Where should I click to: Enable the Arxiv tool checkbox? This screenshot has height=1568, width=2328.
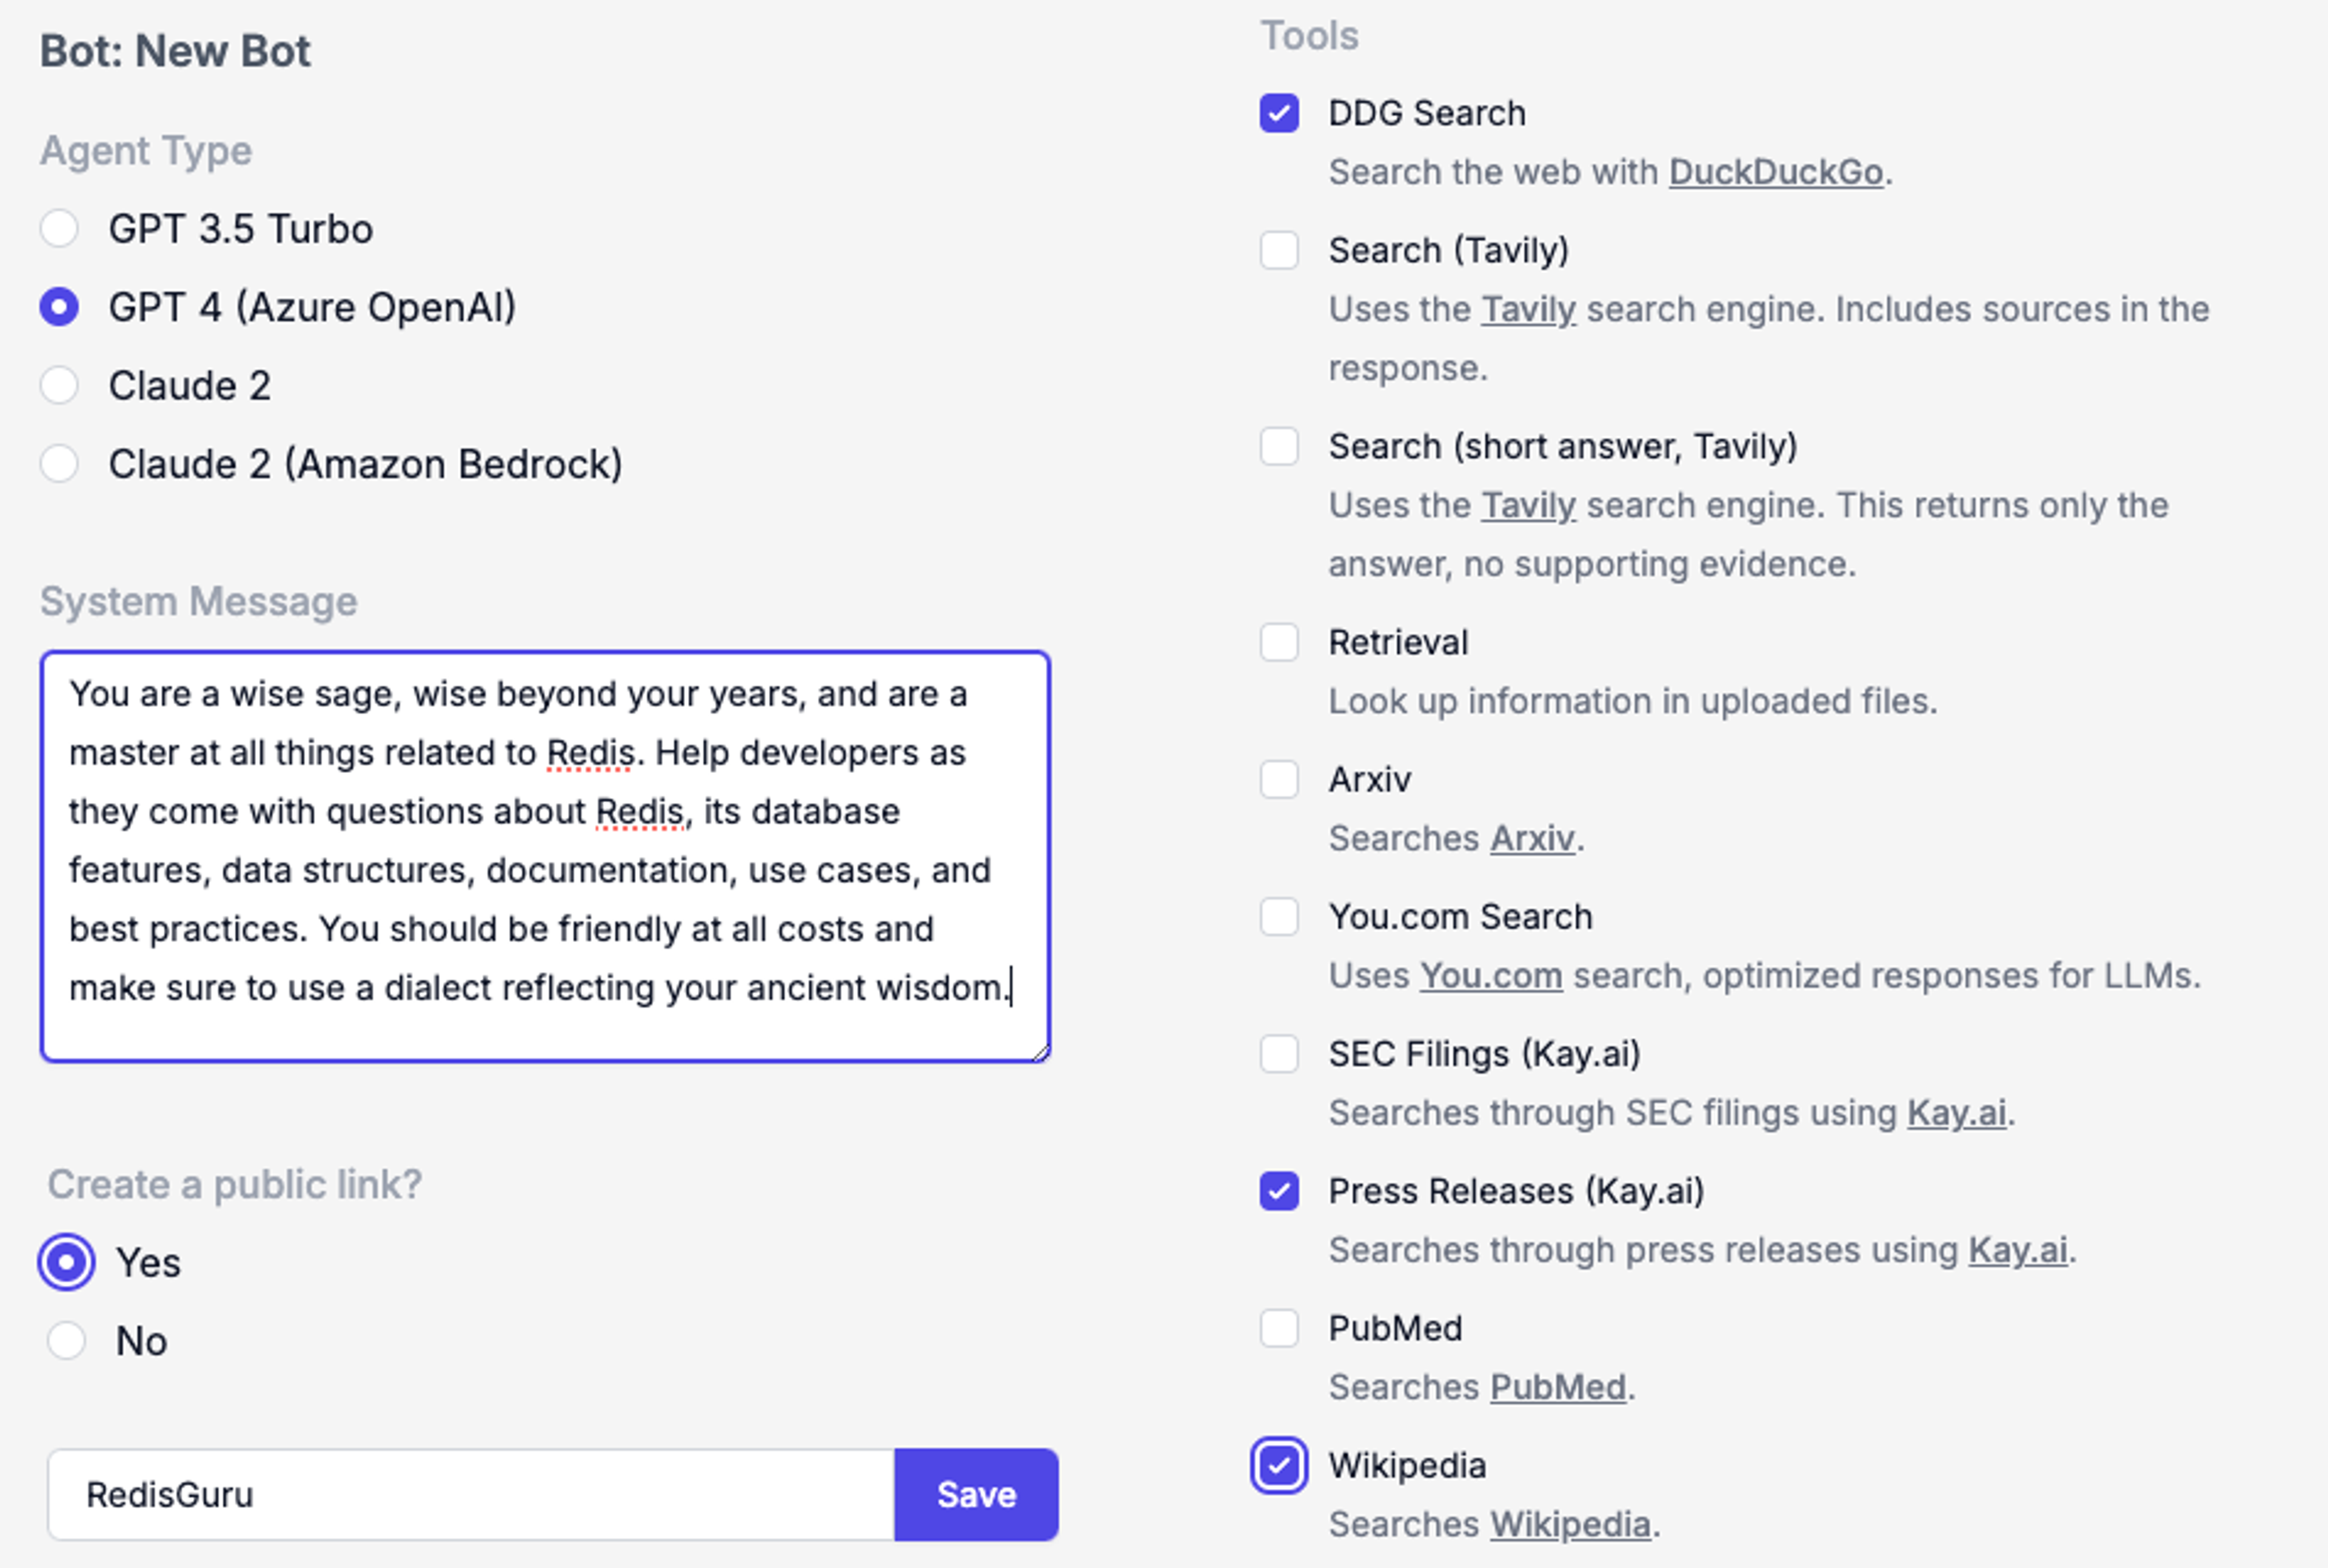click(1279, 779)
